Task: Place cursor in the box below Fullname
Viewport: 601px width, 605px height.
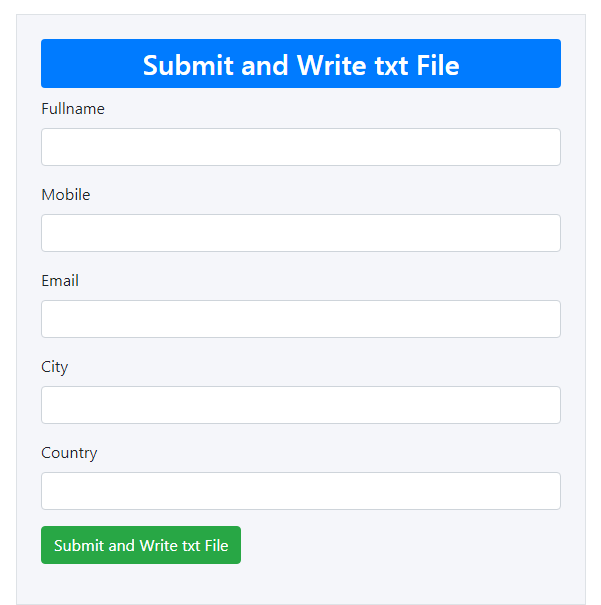Action: click(x=300, y=147)
